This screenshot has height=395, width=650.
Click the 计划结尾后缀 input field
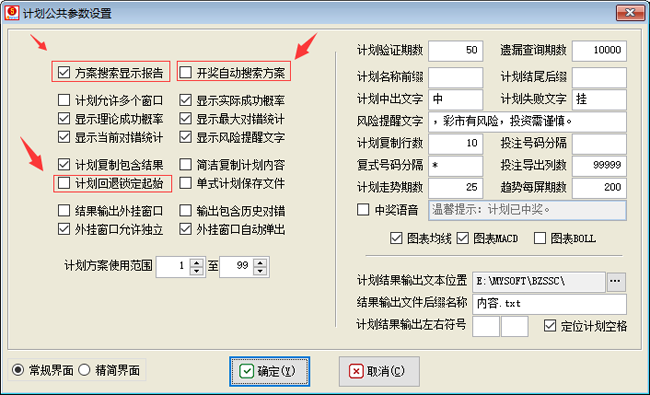pos(599,77)
